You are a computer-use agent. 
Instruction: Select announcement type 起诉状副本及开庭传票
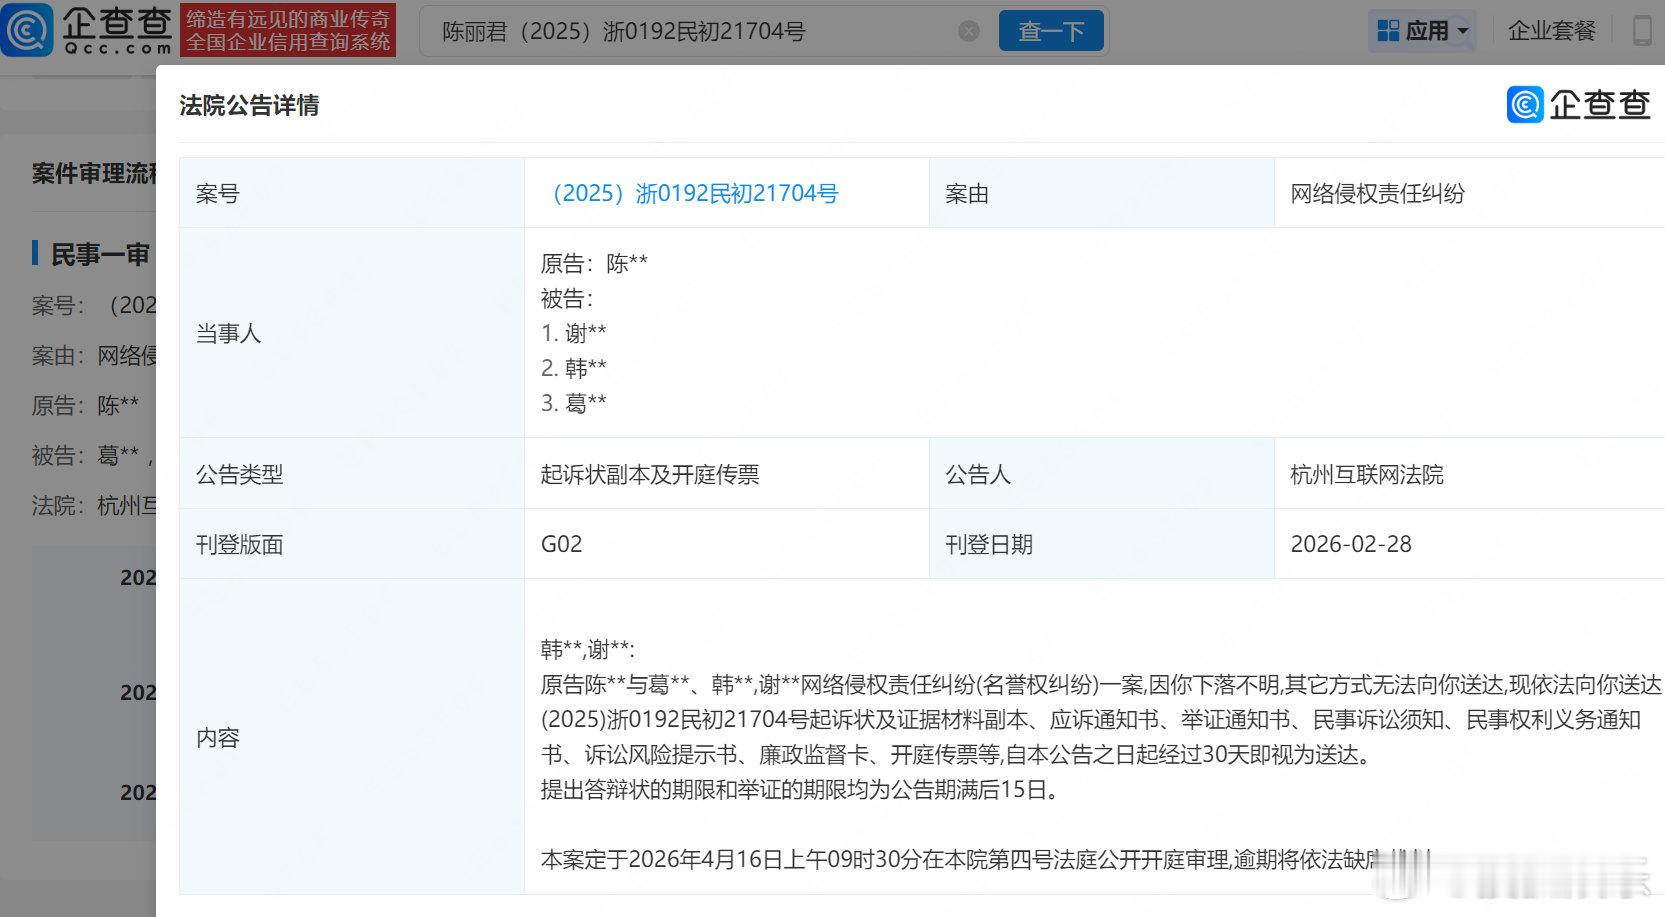click(650, 474)
